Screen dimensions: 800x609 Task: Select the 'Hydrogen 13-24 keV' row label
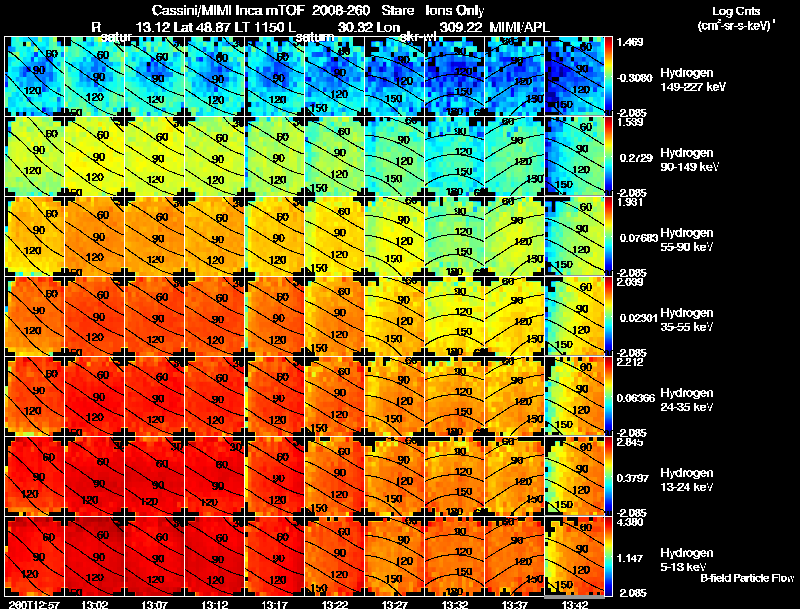[687, 479]
